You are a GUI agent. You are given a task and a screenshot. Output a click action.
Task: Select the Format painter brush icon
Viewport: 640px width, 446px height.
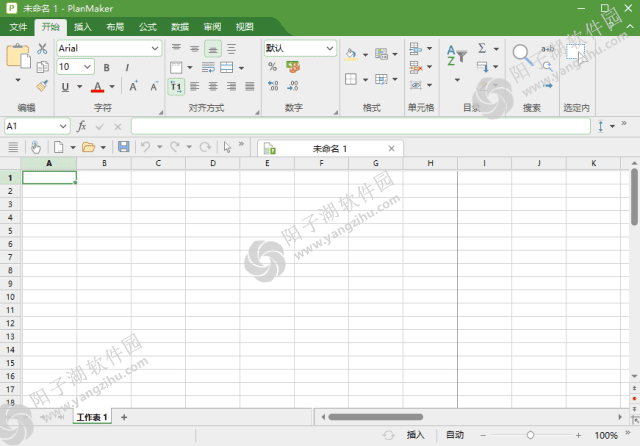coord(42,86)
